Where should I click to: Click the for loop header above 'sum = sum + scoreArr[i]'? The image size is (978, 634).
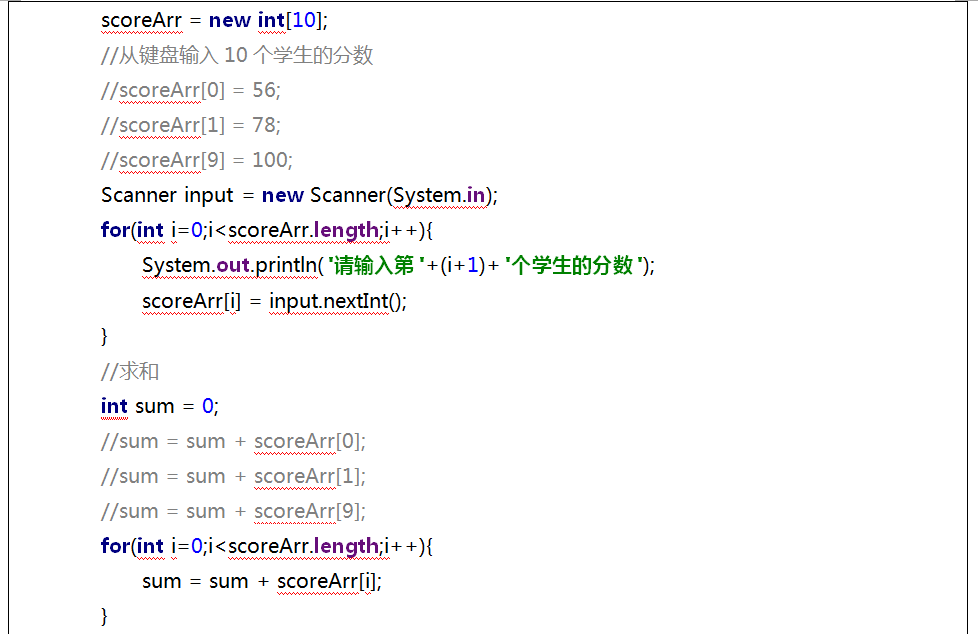267,547
